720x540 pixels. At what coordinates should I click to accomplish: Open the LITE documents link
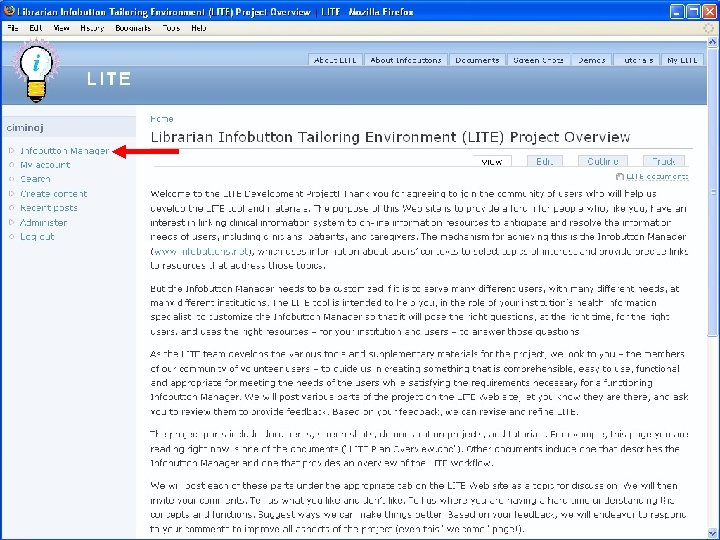click(x=657, y=176)
